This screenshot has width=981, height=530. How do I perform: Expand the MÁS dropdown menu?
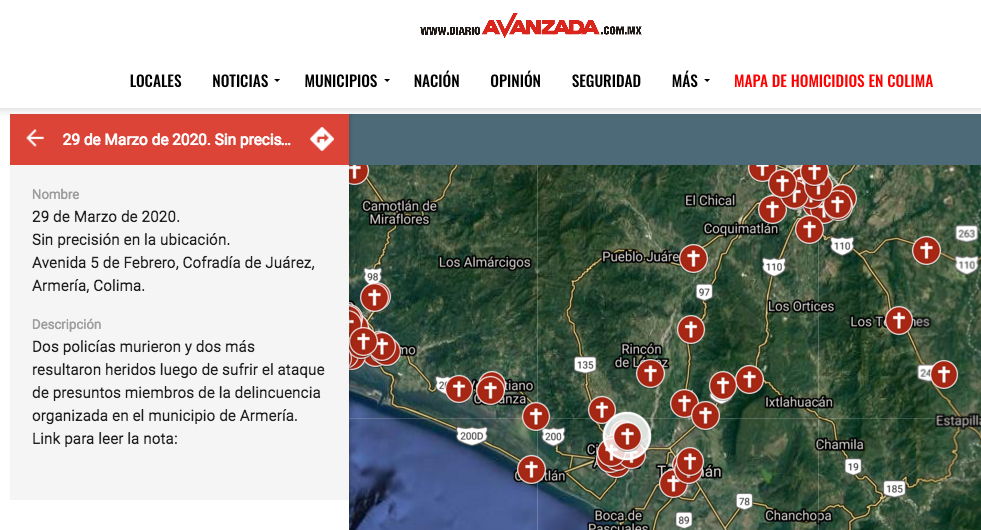click(690, 81)
